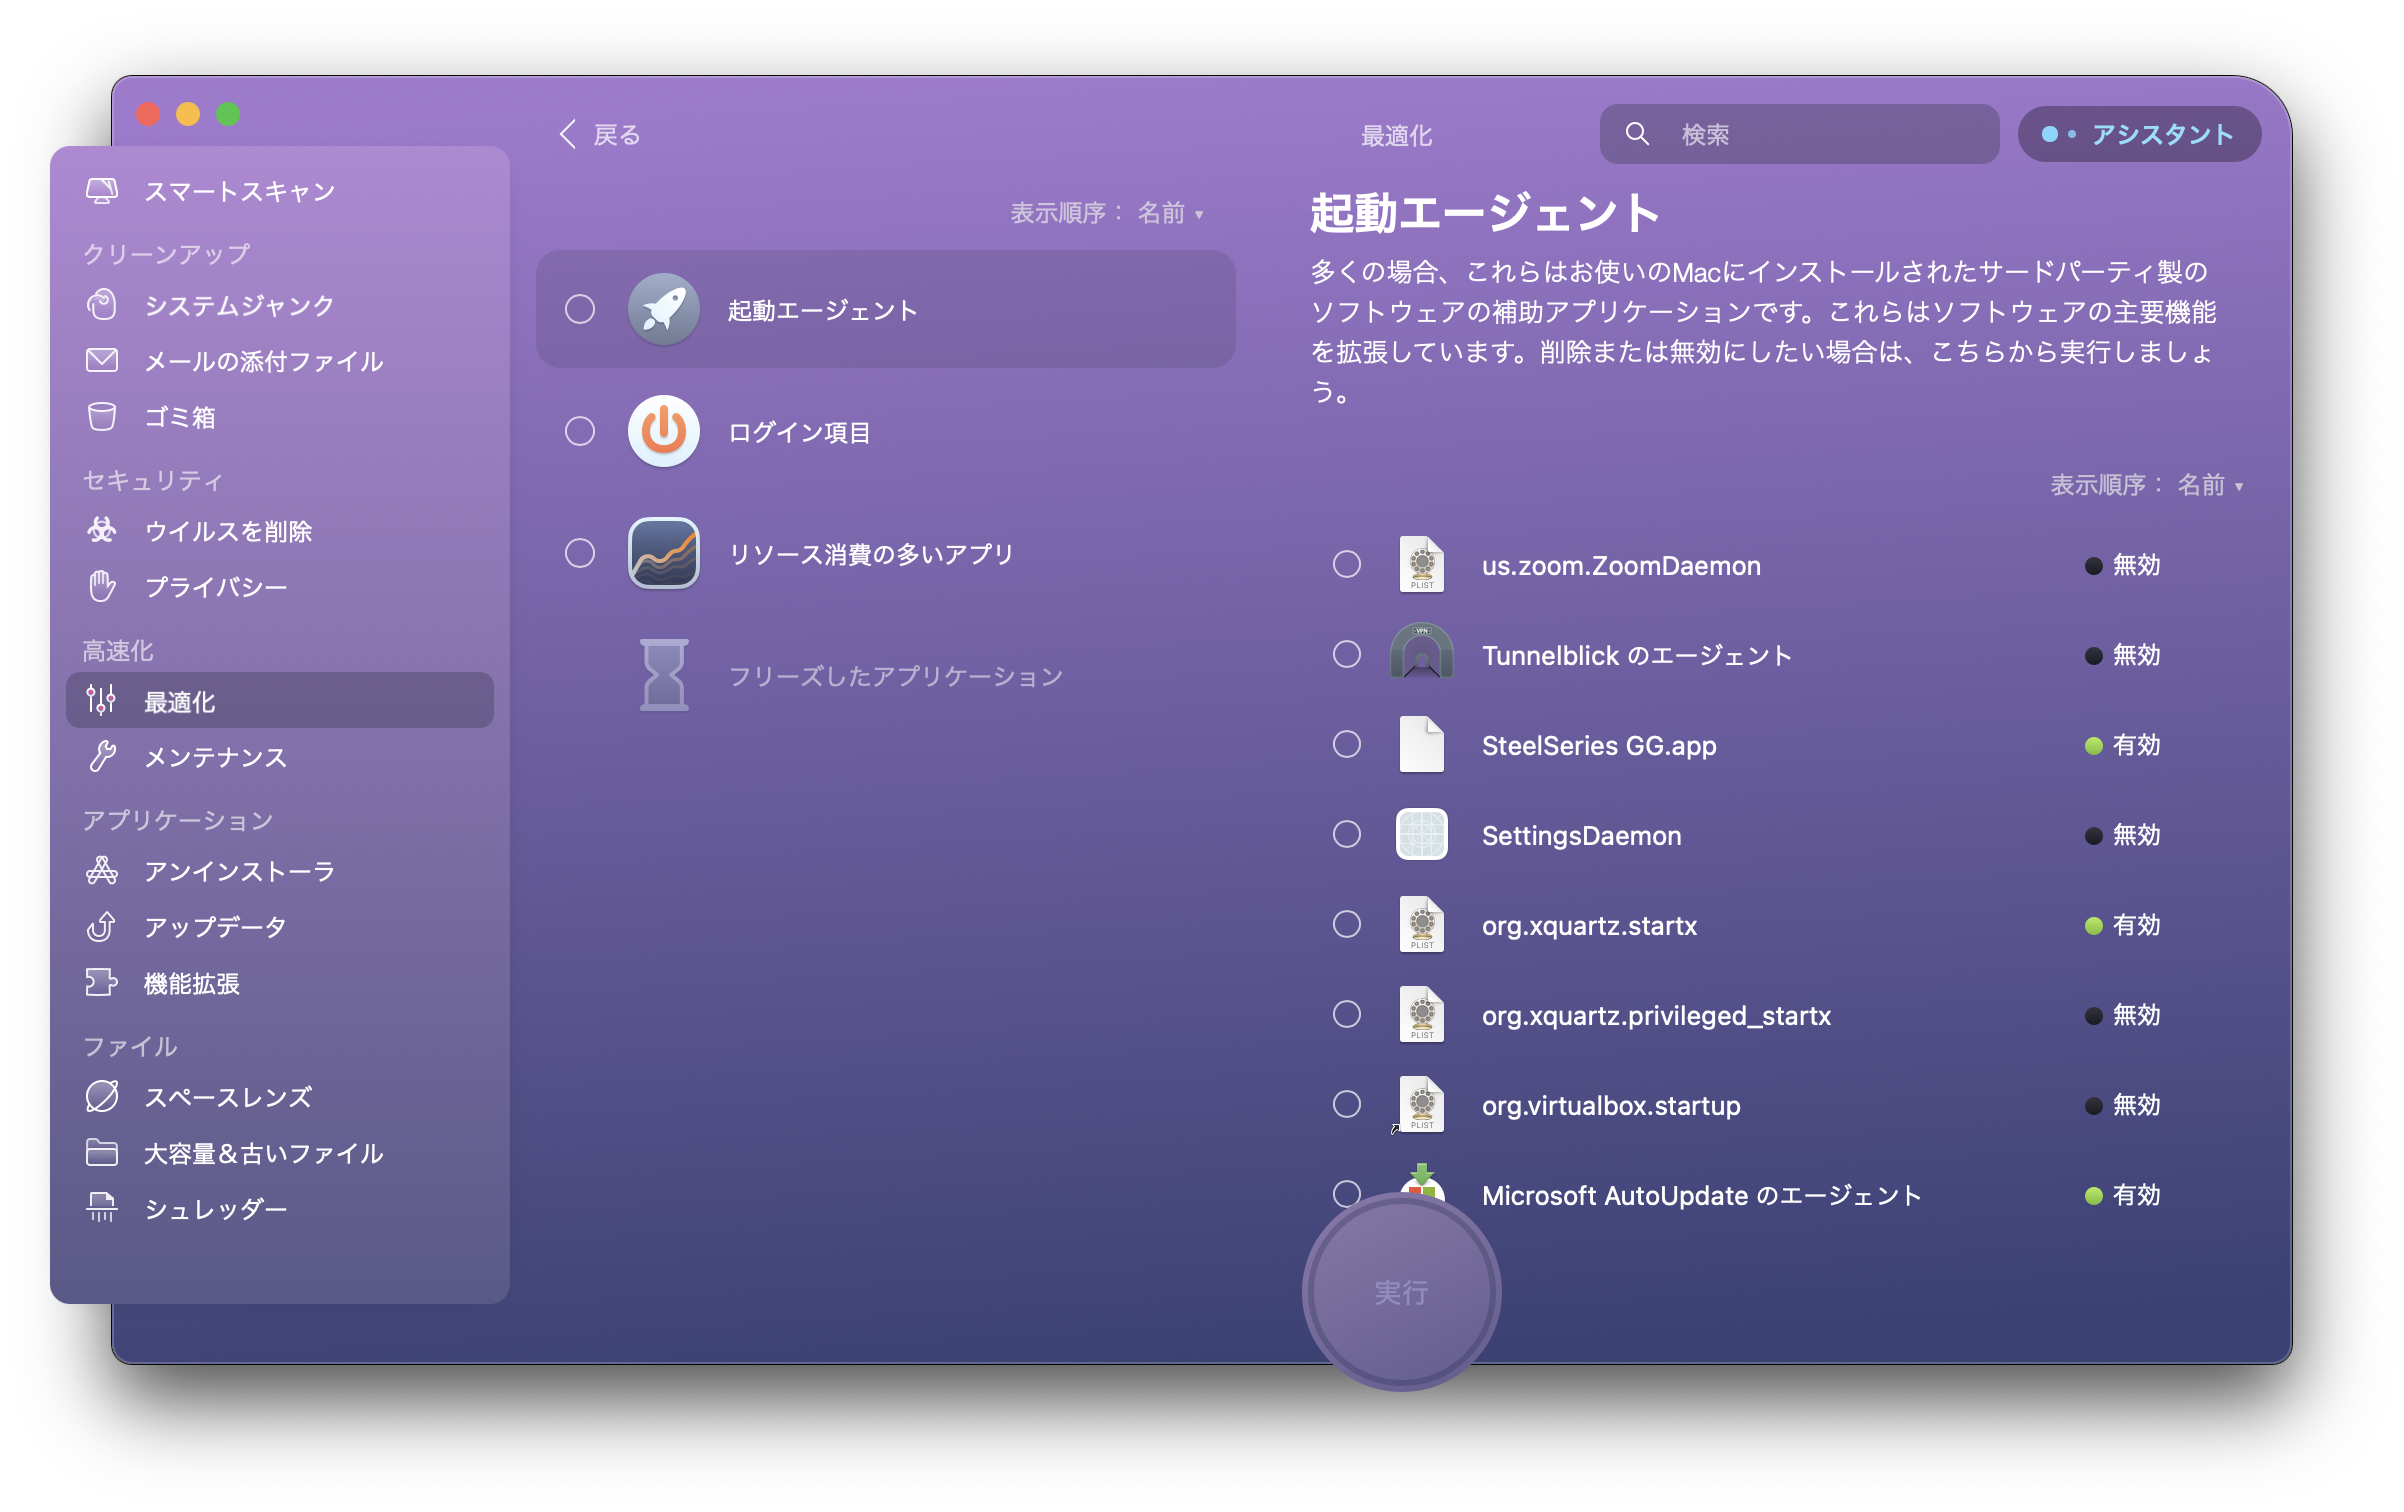The image size is (2404, 1512).
Task: Go to メールの添付ファイル sidebar item
Action: pos(280,361)
